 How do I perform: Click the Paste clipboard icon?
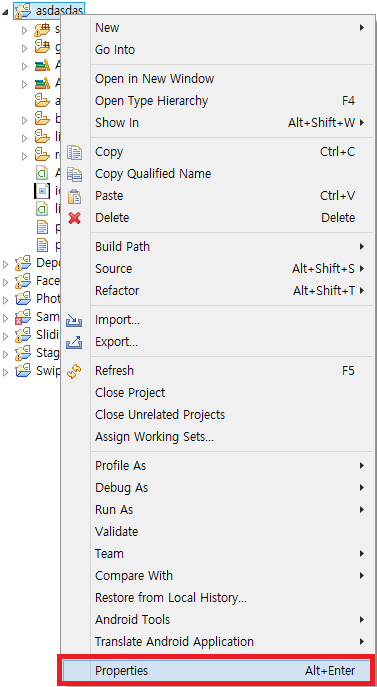coord(75,196)
